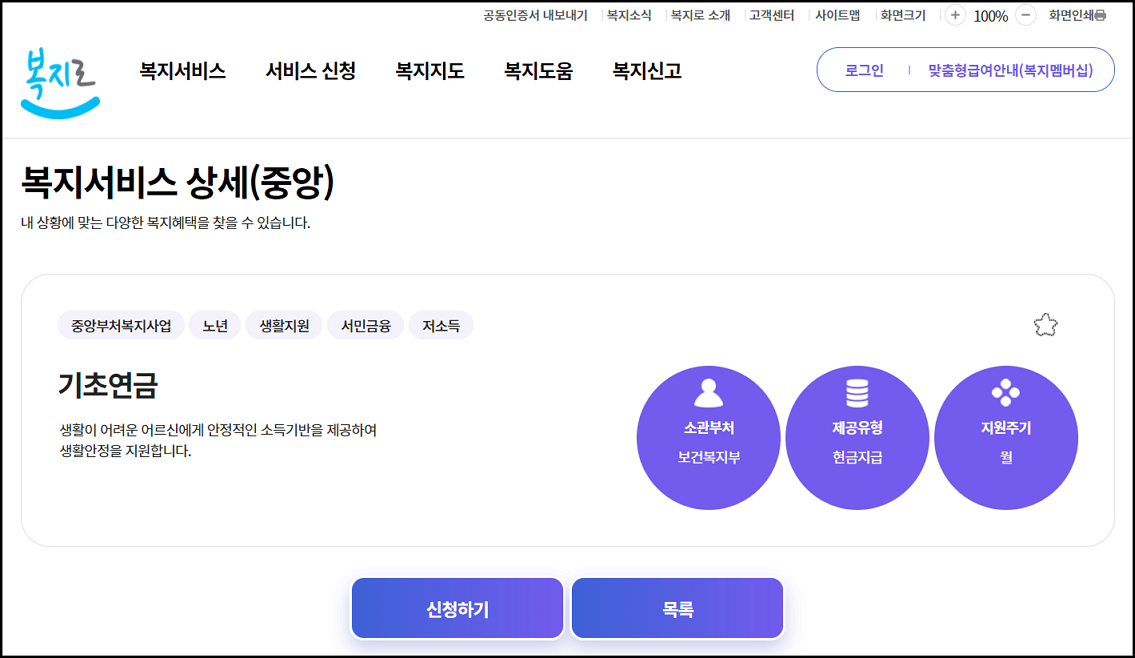Select the 노년 tag chip
This screenshot has width=1135, height=658.
[214, 324]
